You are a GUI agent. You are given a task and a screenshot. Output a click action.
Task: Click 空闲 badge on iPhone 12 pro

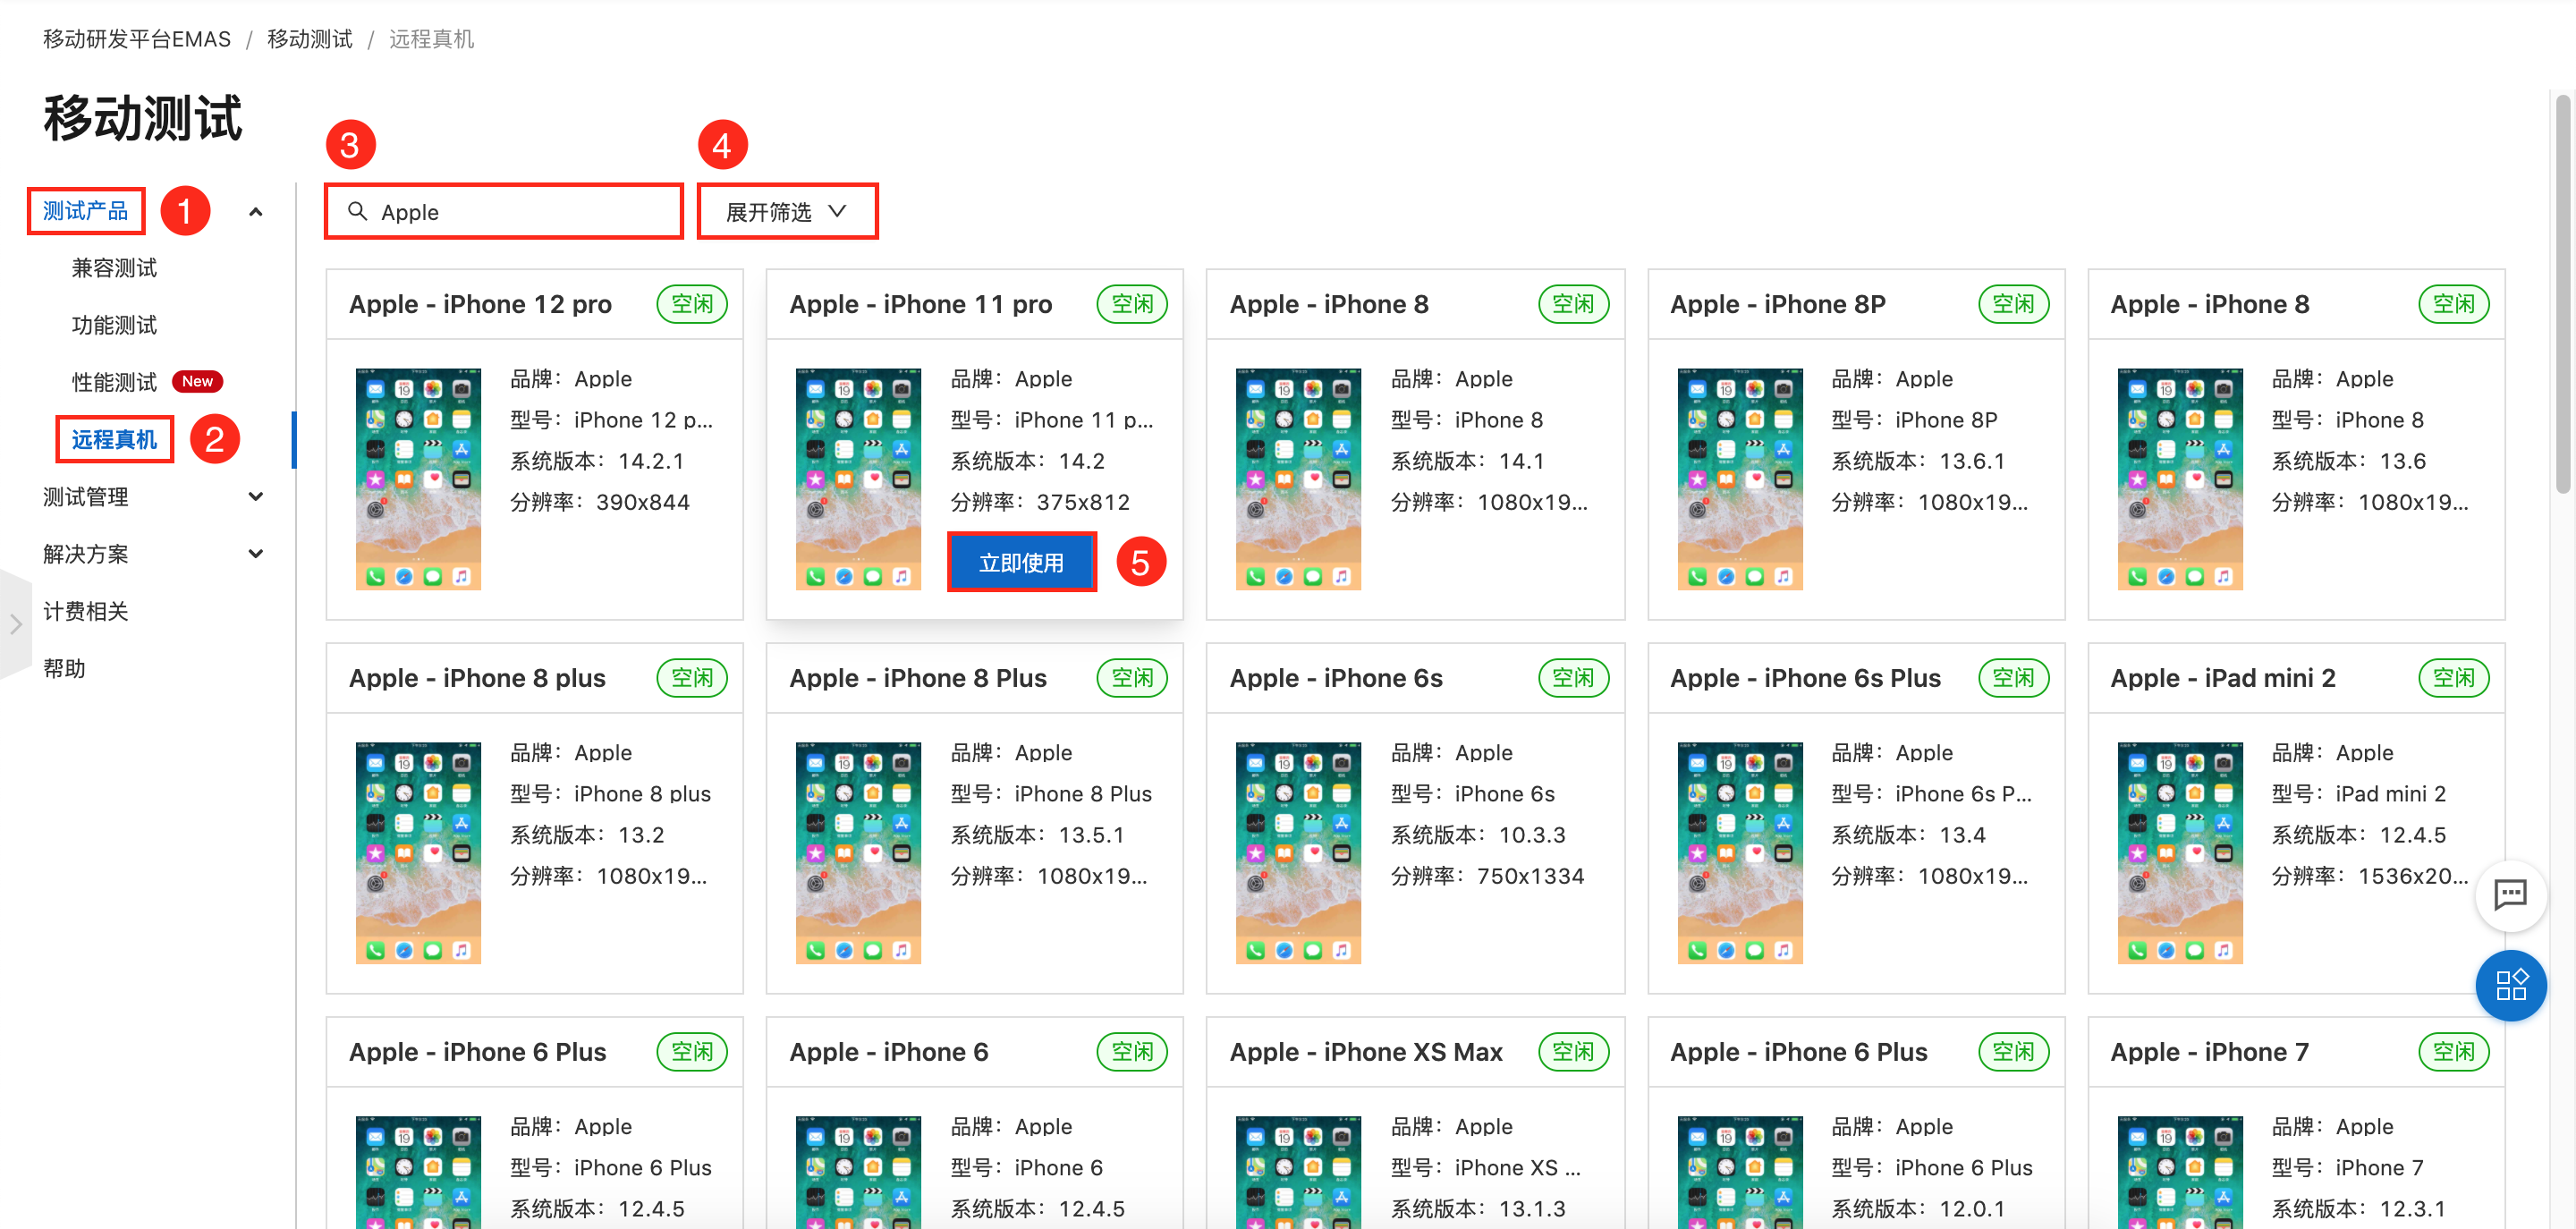(692, 304)
